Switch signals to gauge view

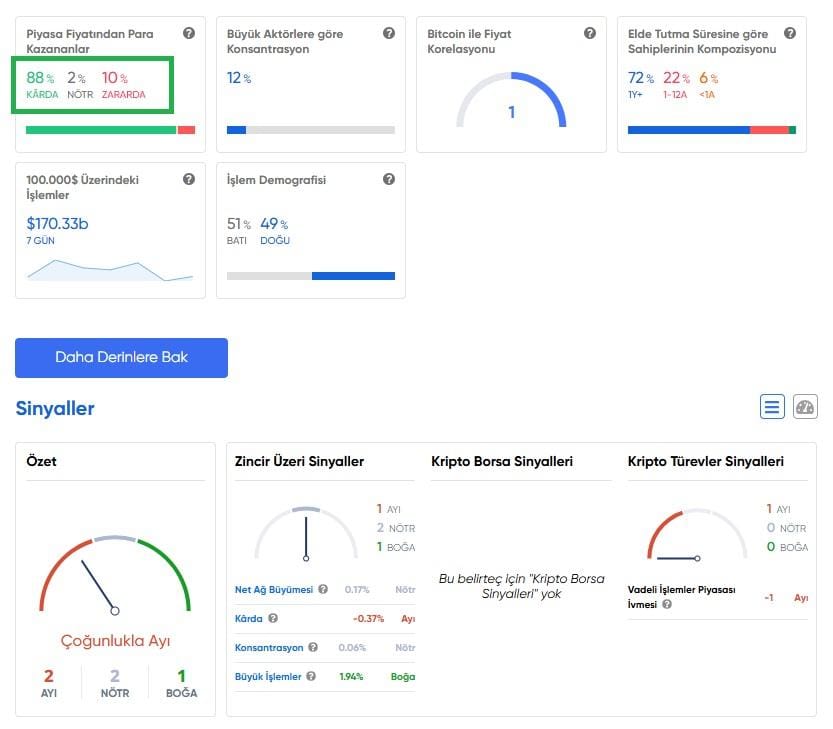click(805, 407)
